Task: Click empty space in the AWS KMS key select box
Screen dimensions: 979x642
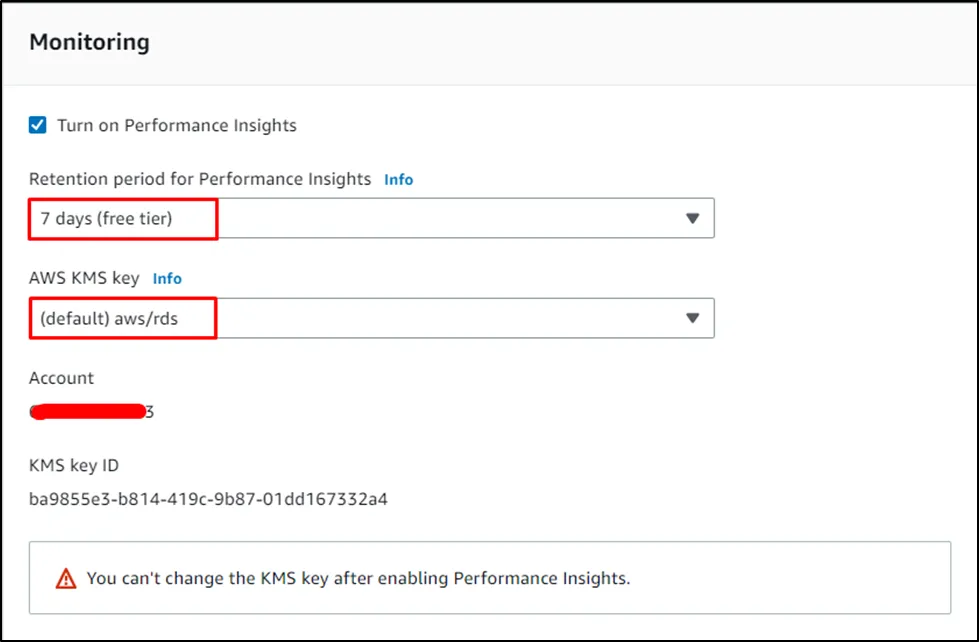Action: coord(450,318)
